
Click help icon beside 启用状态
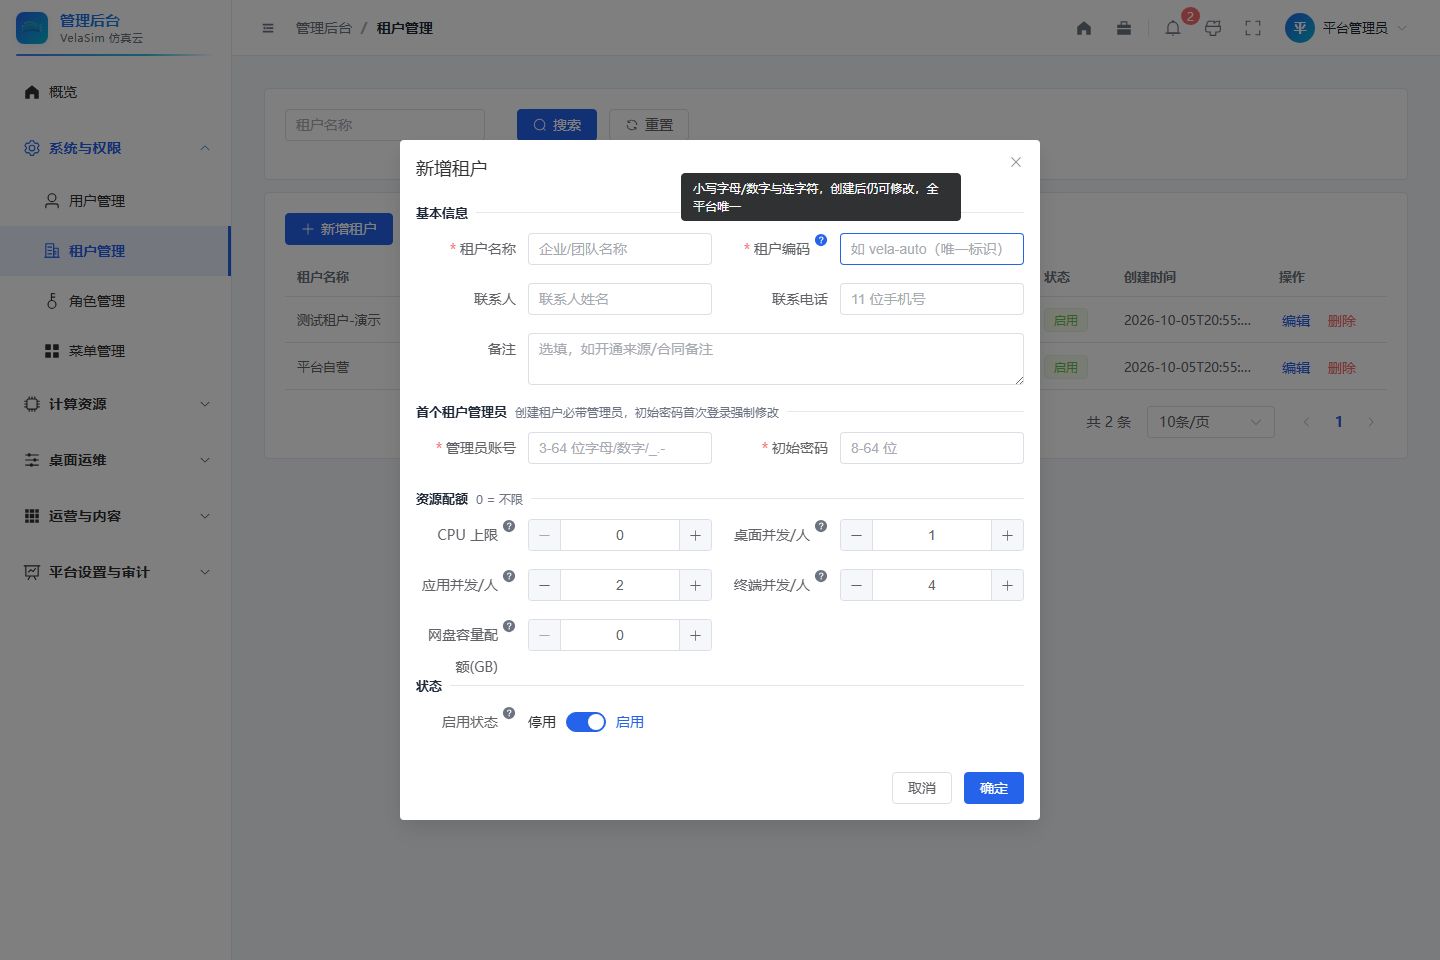pyautogui.click(x=509, y=713)
